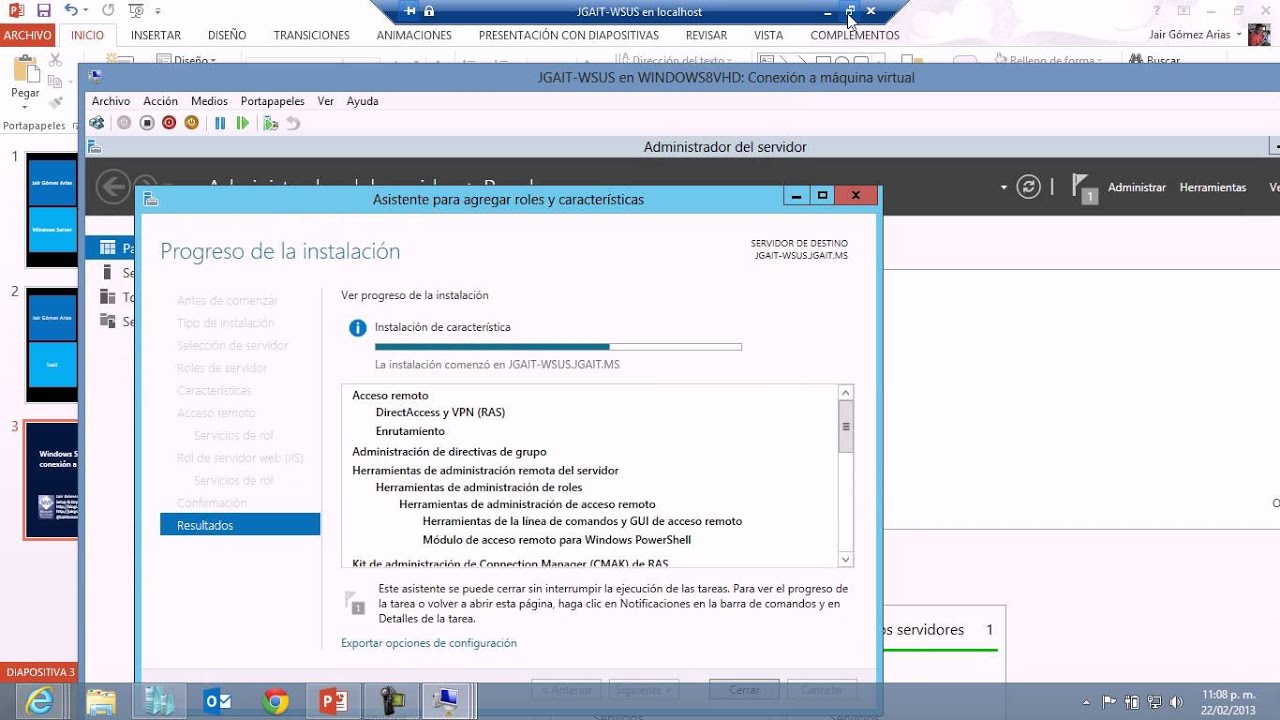Switch to the ANIMACIONES ribbon tab
This screenshot has height=720, width=1280.
[x=414, y=35]
